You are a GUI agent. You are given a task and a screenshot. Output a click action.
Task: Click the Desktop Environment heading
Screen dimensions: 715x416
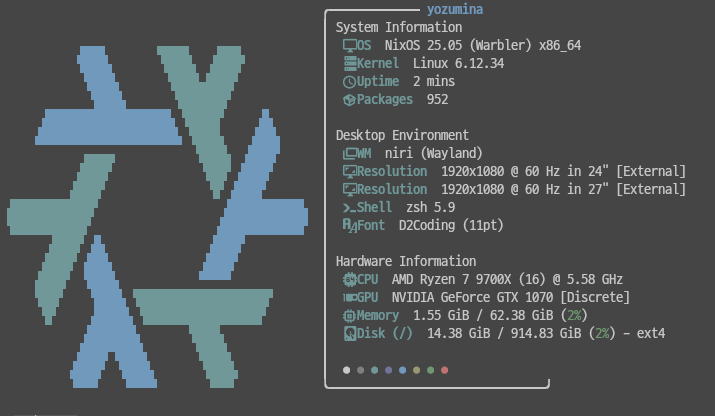[x=402, y=135]
